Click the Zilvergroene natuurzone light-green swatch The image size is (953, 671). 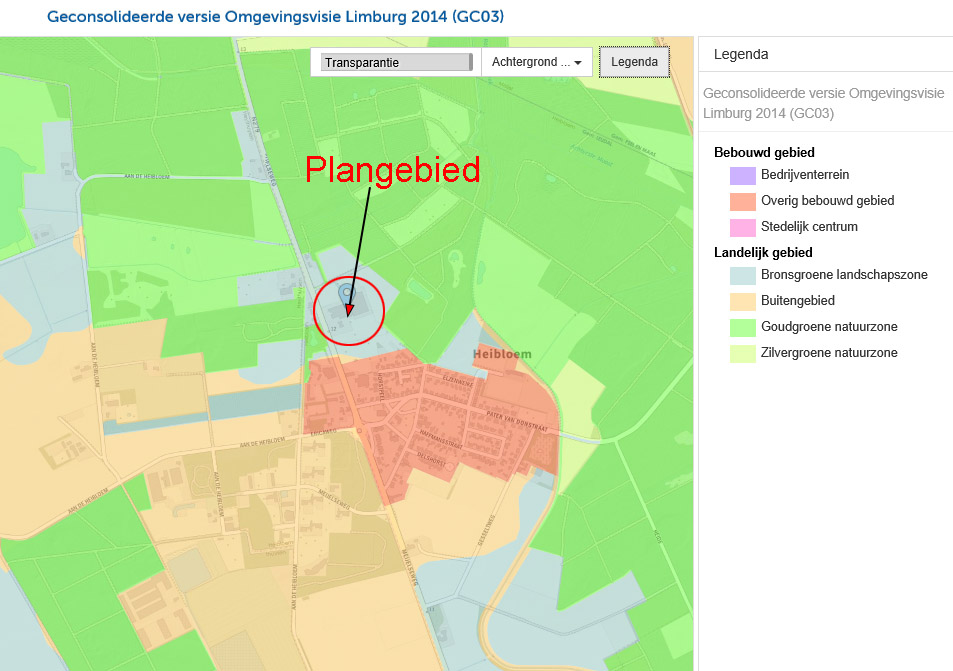[742, 353]
